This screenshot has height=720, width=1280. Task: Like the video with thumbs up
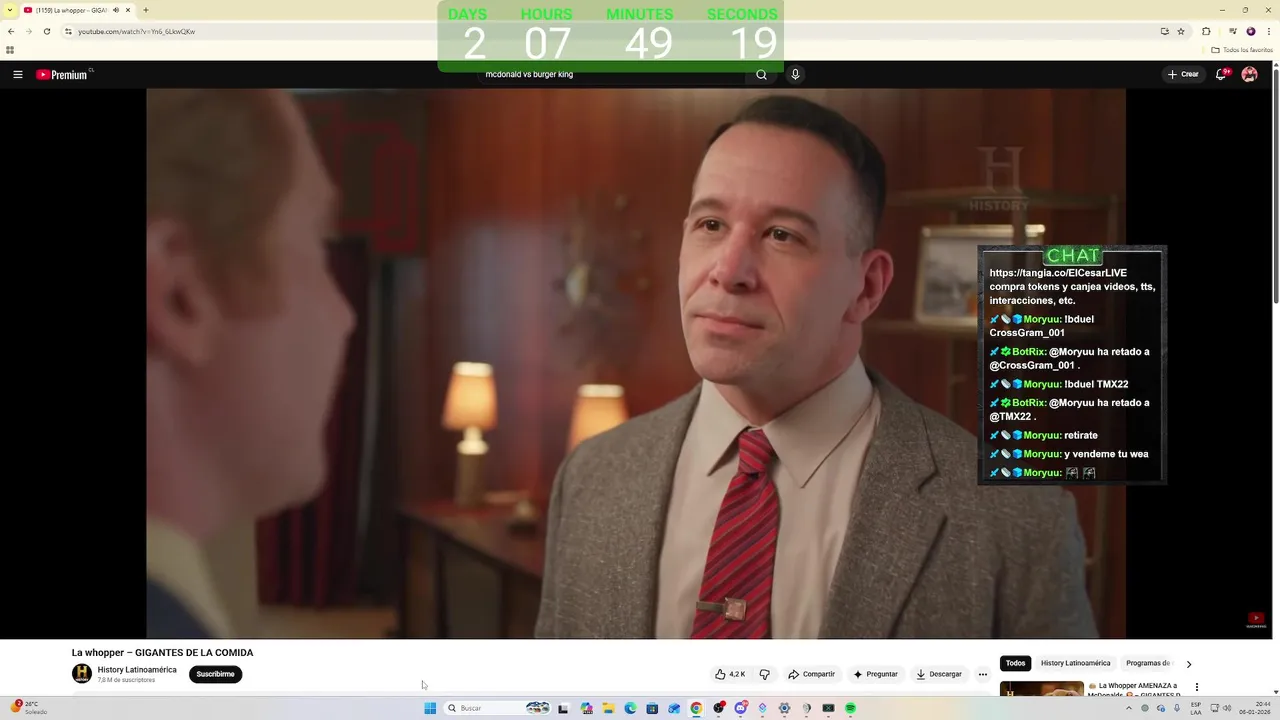(730, 674)
